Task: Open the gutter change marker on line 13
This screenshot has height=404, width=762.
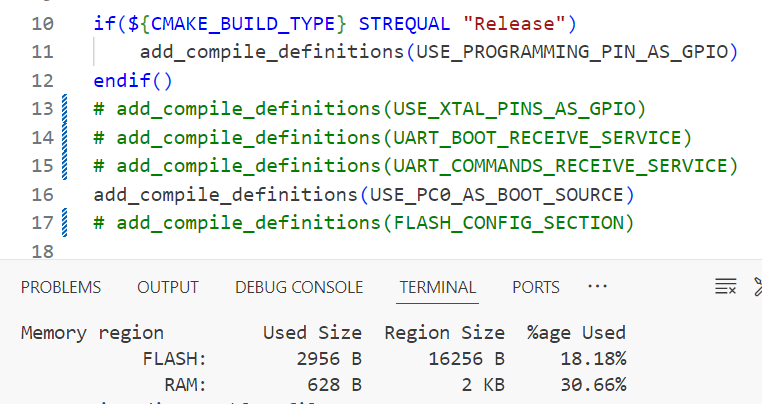Action: tap(66, 108)
